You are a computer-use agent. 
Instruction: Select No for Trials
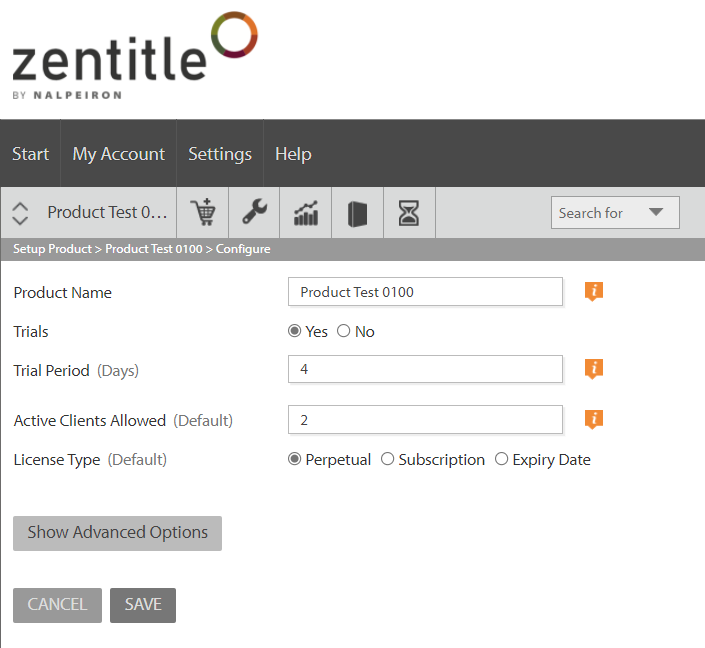pos(344,331)
